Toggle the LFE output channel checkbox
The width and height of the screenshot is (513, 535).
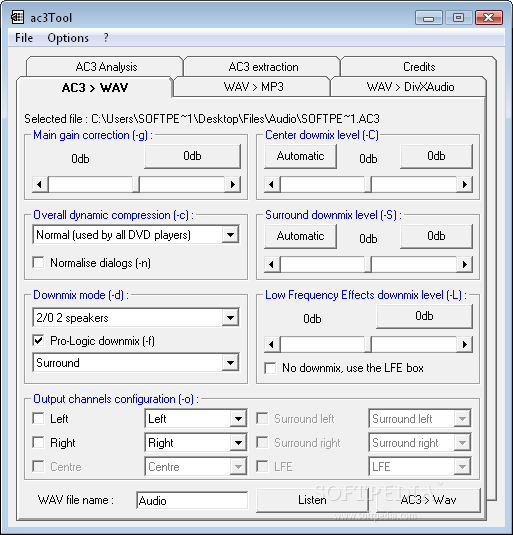(x=262, y=466)
